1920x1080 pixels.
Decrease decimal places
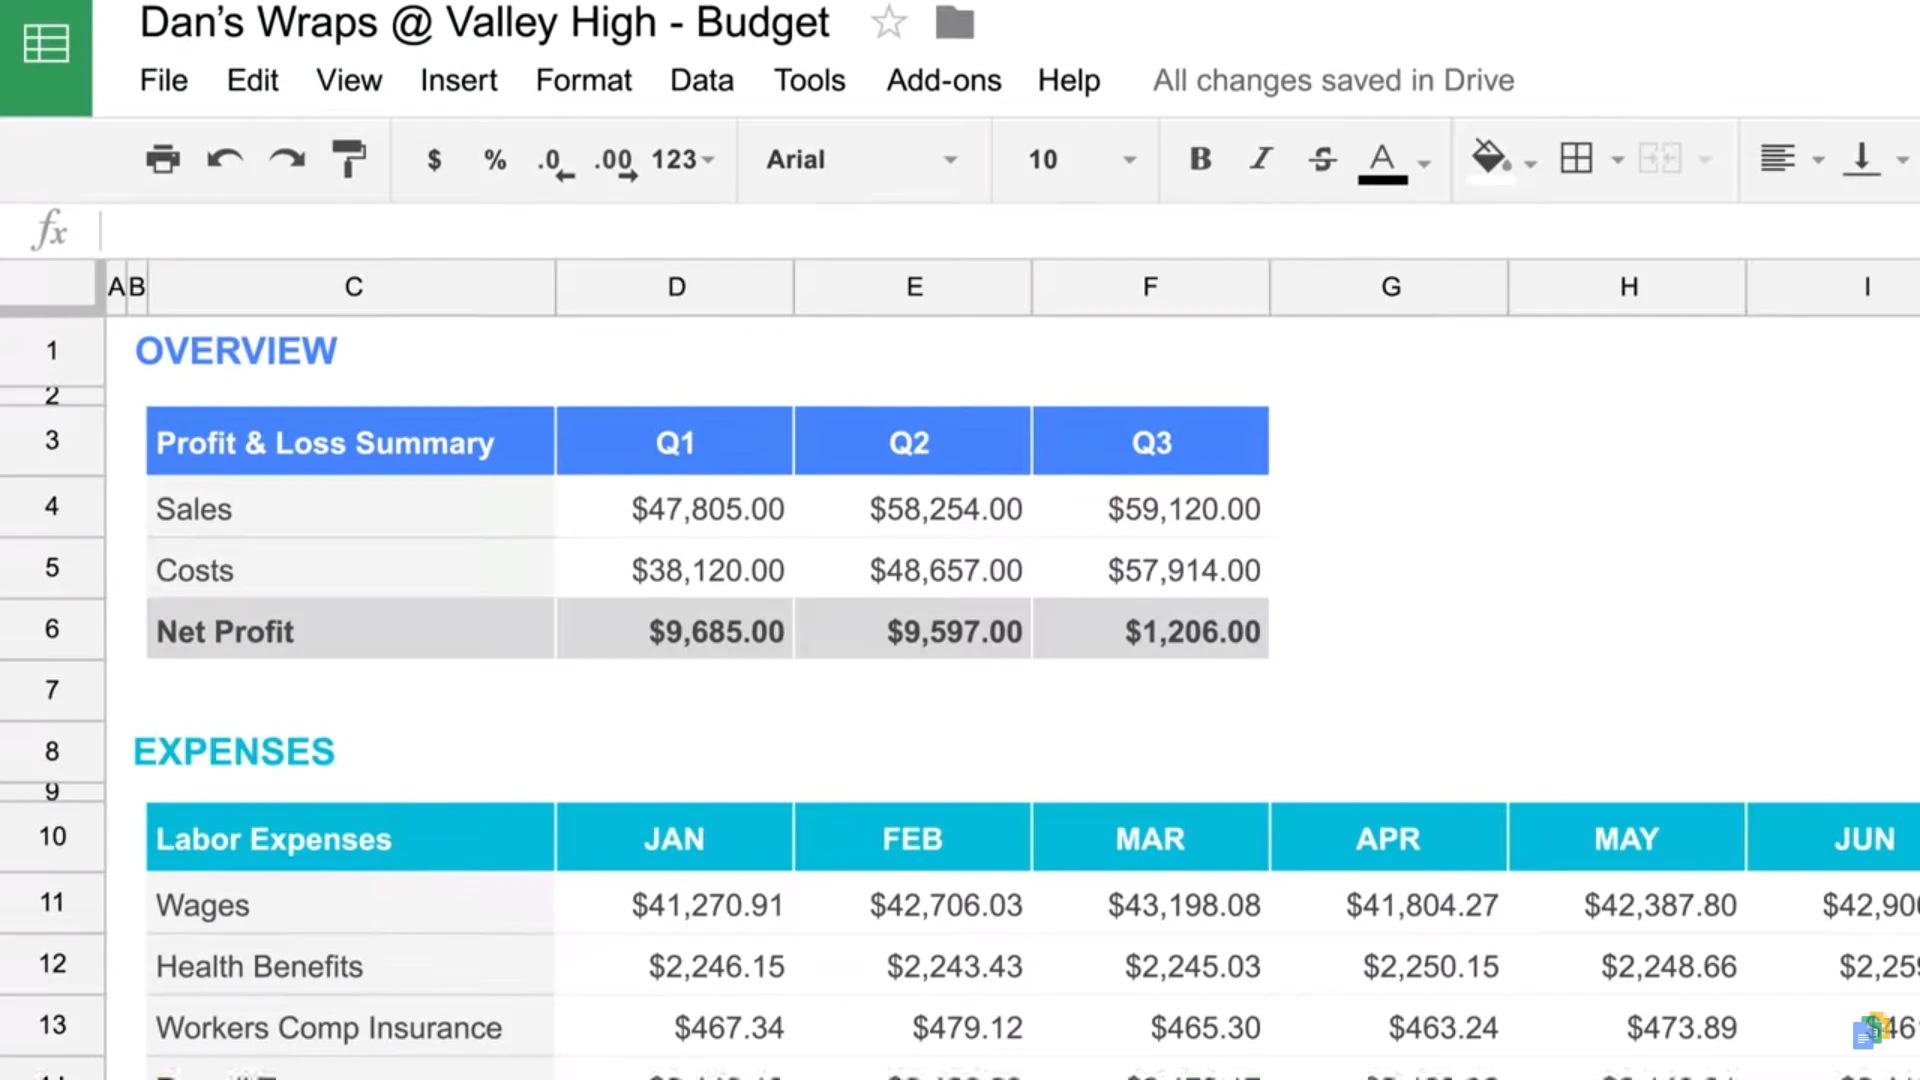553,159
